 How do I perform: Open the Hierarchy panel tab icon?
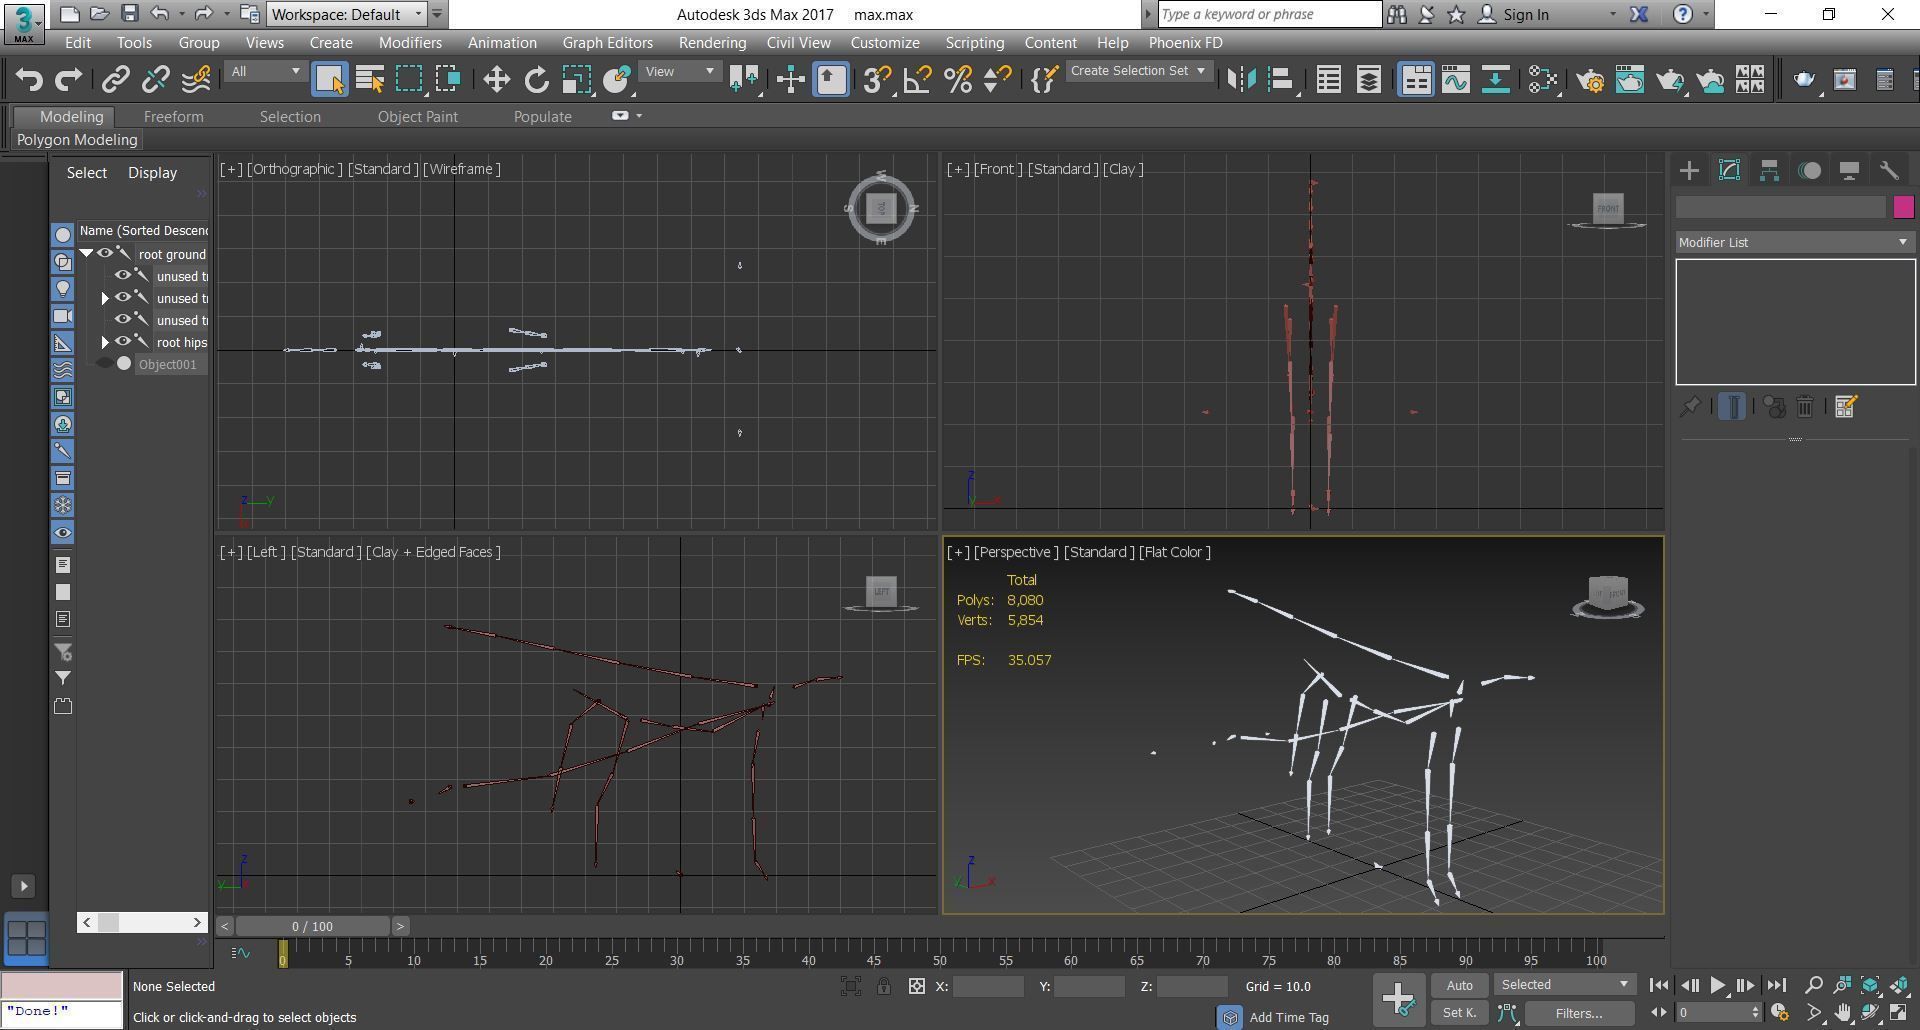tap(1769, 171)
